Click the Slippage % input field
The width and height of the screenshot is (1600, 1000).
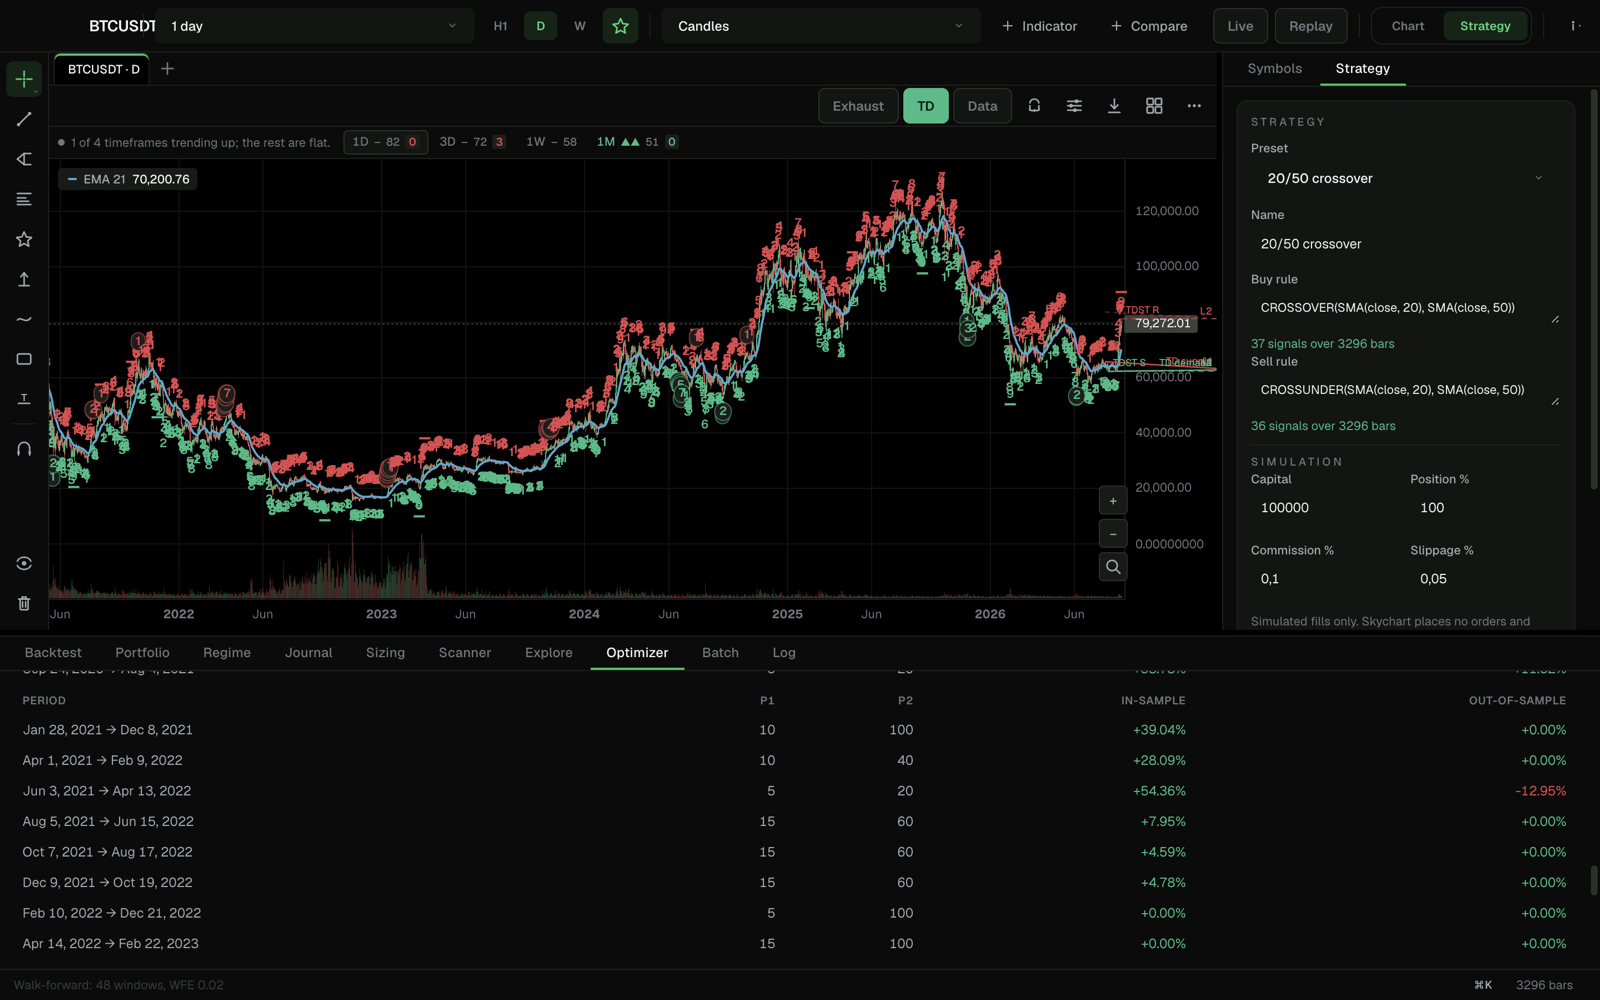click(x=1485, y=579)
